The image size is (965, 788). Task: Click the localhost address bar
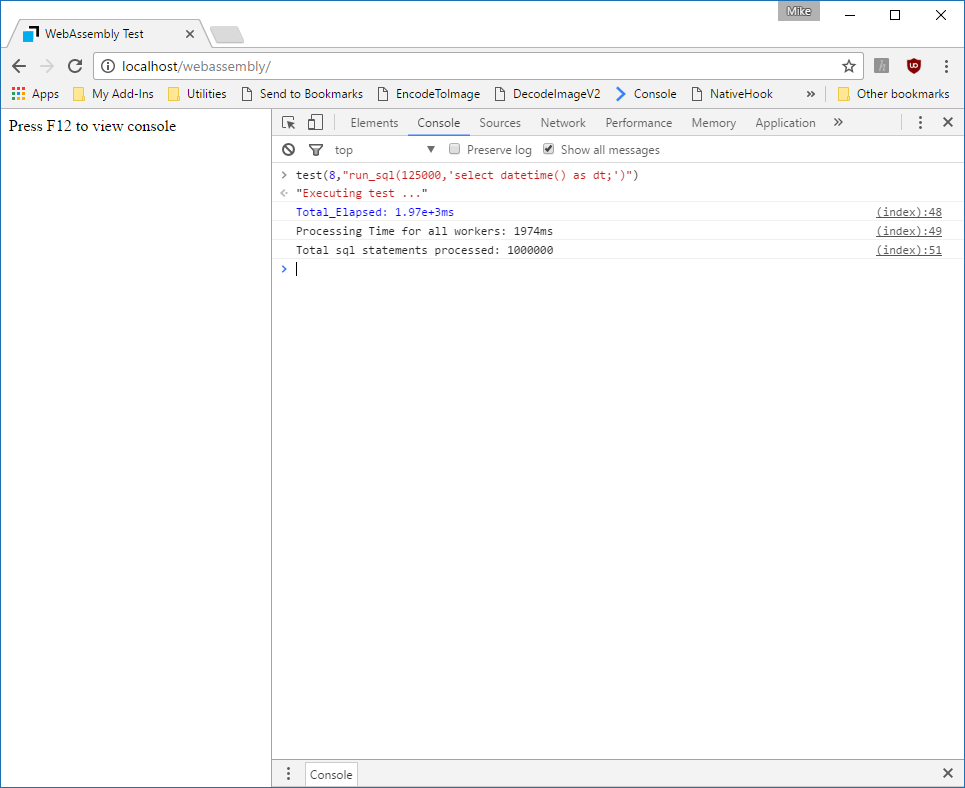point(470,66)
